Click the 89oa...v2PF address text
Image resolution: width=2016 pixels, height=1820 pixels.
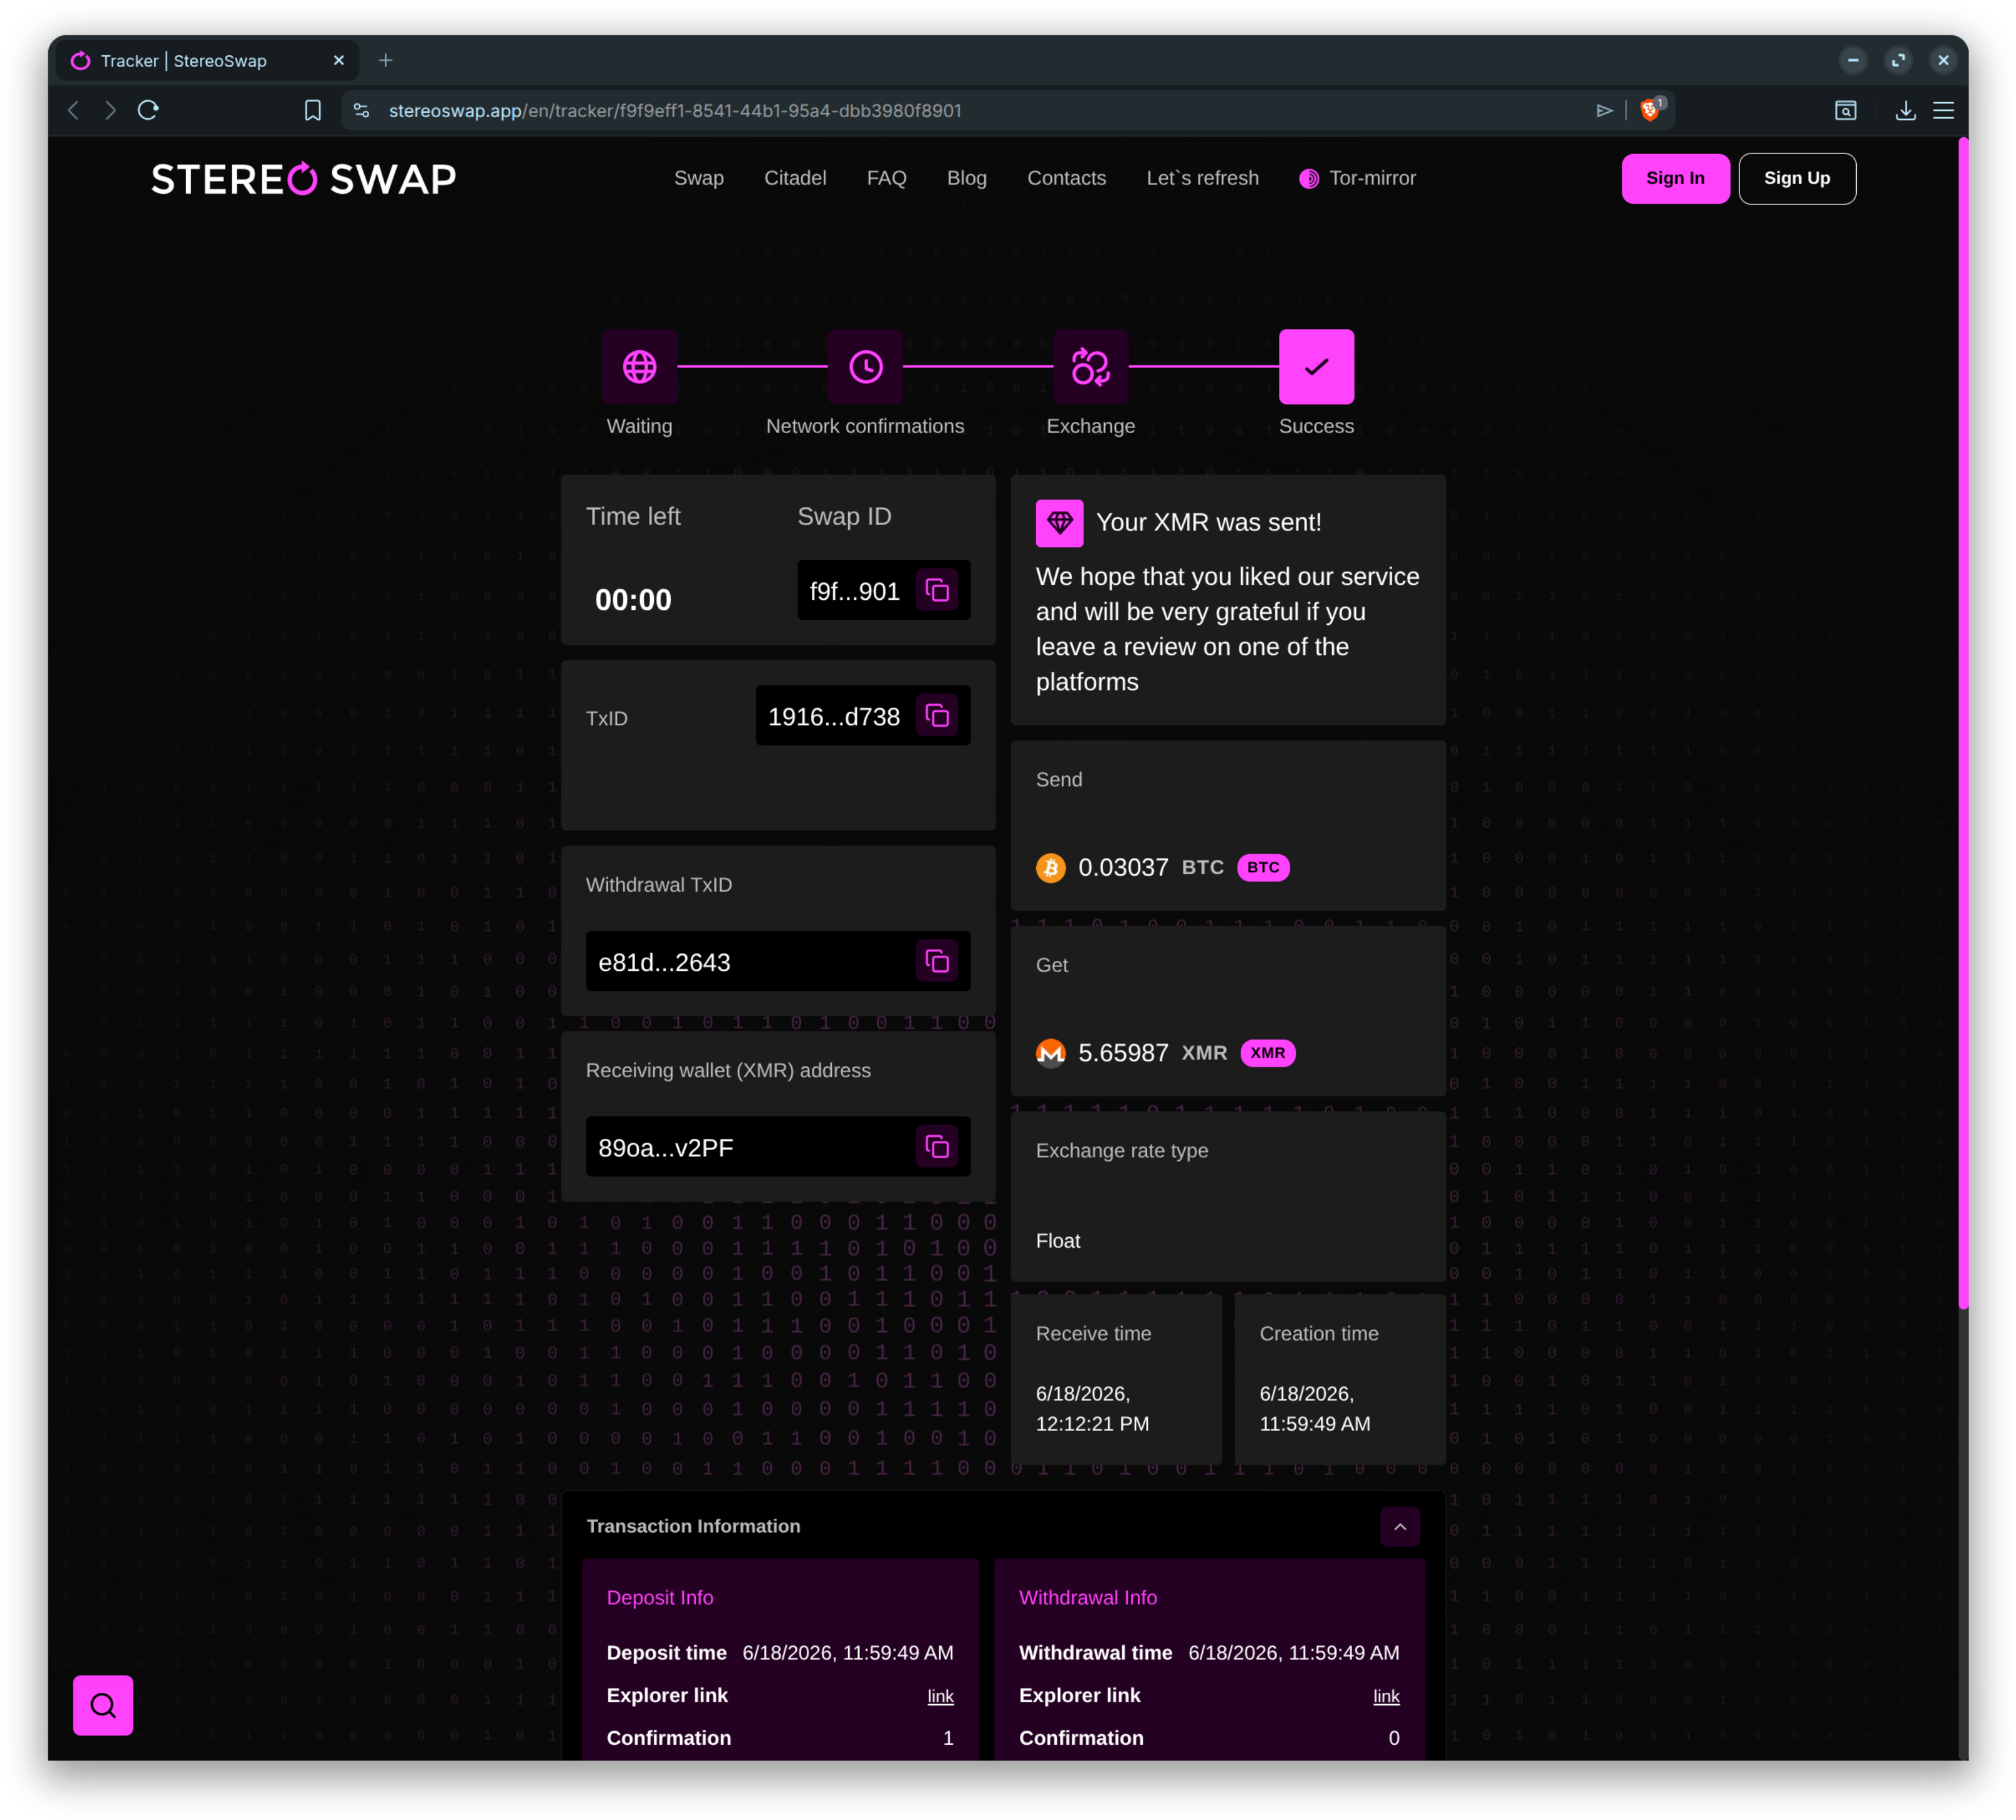pos(666,1148)
